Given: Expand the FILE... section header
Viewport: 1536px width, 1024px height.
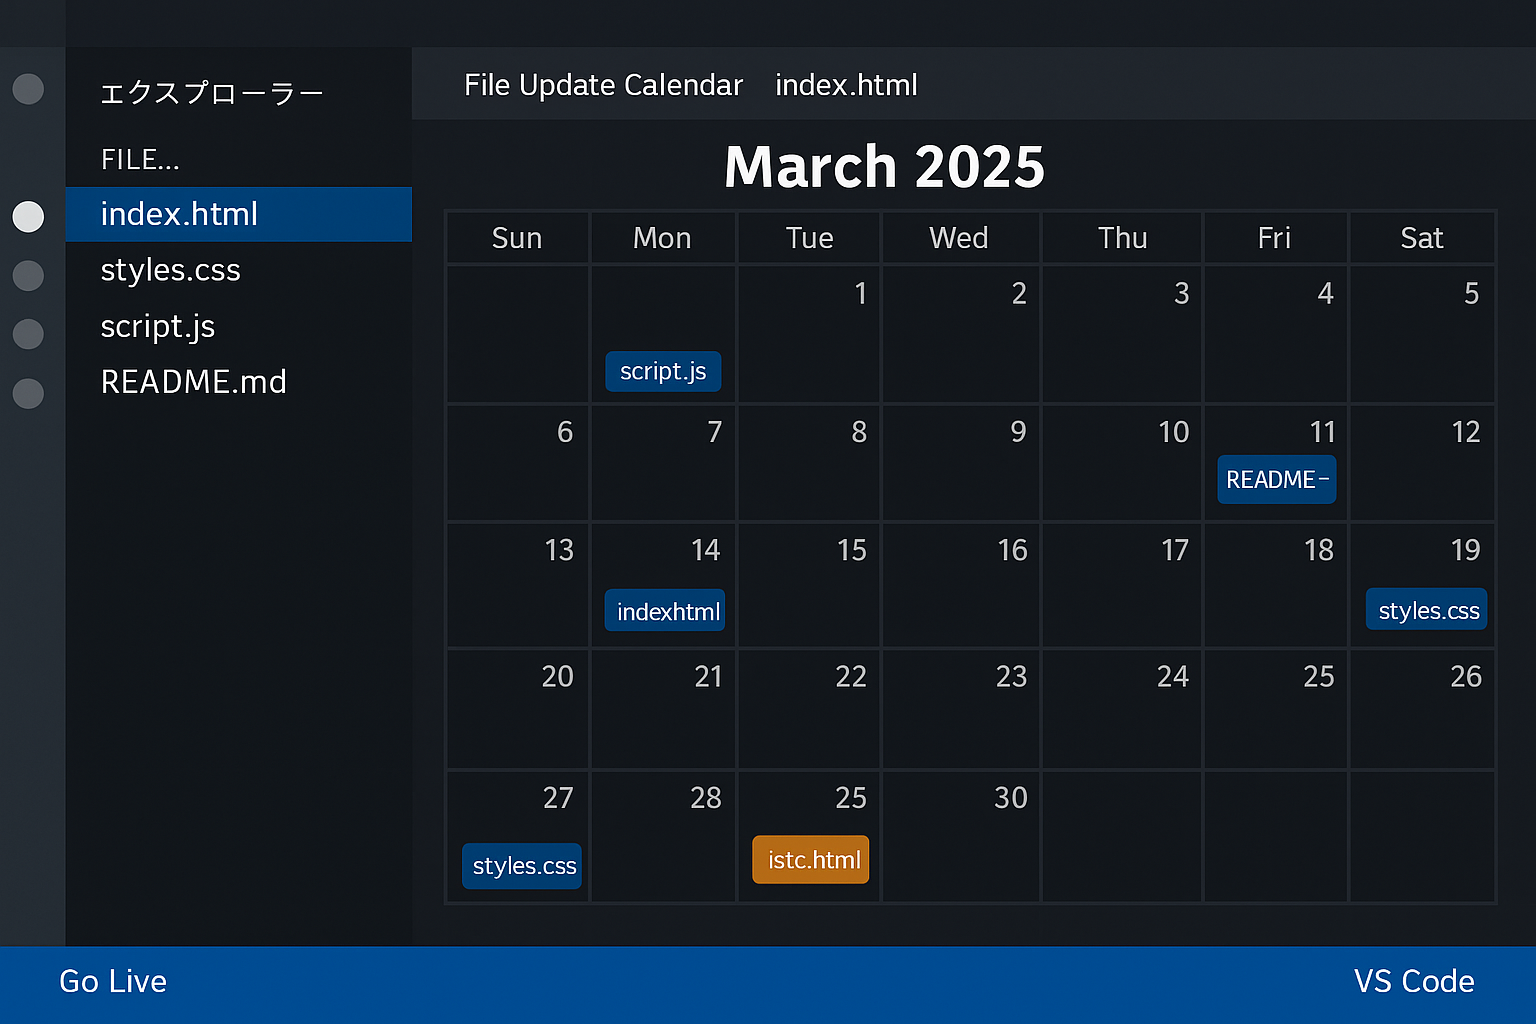Looking at the screenshot, I should tap(140, 160).
